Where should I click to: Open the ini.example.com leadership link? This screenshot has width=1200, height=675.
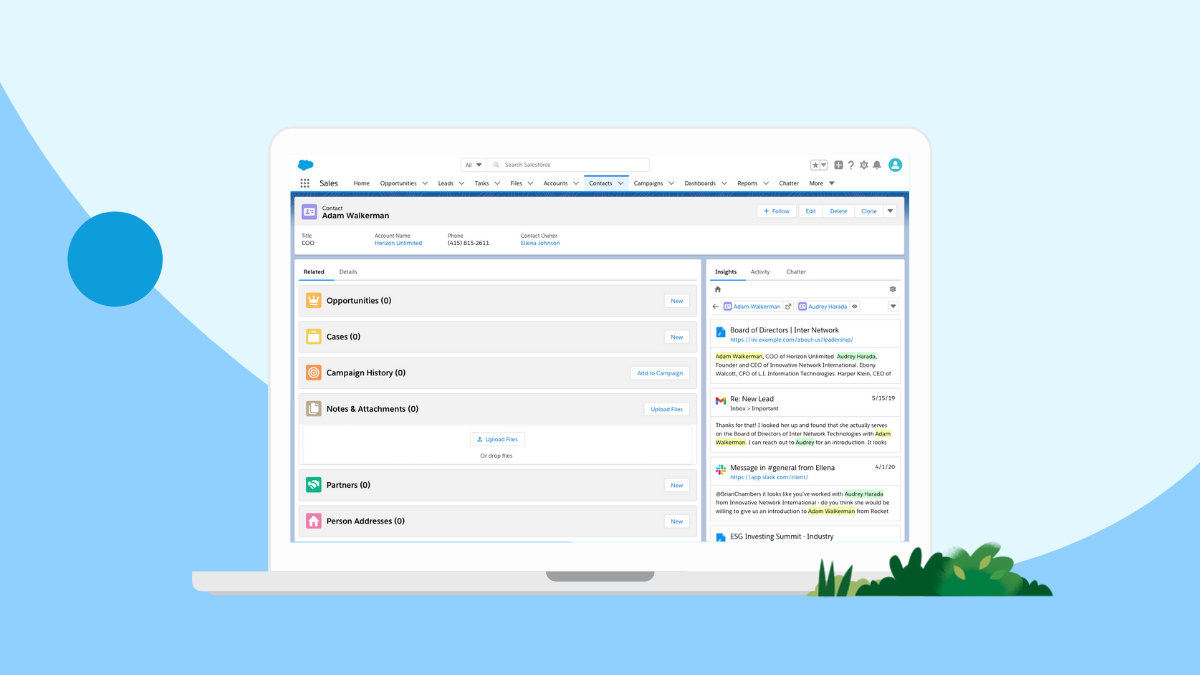[x=791, y=340]
